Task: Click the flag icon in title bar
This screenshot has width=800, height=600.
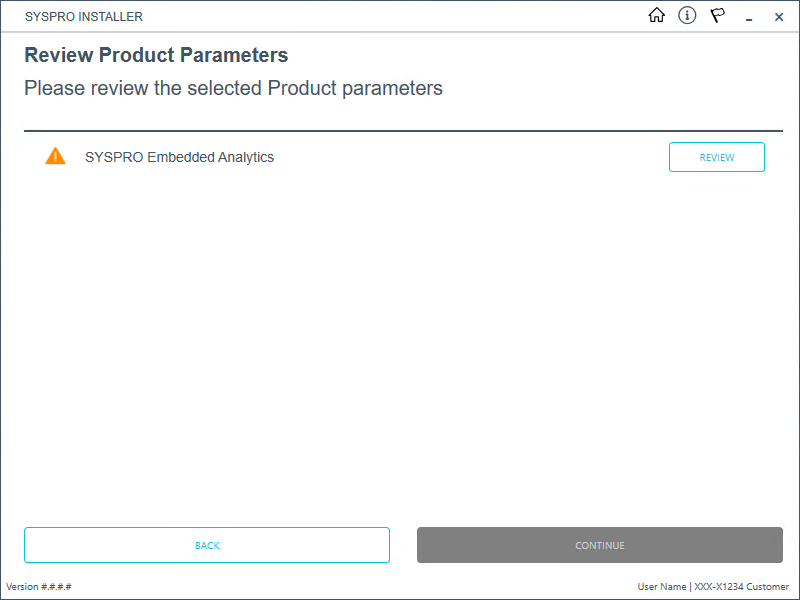Action: [x=717, y=16]
